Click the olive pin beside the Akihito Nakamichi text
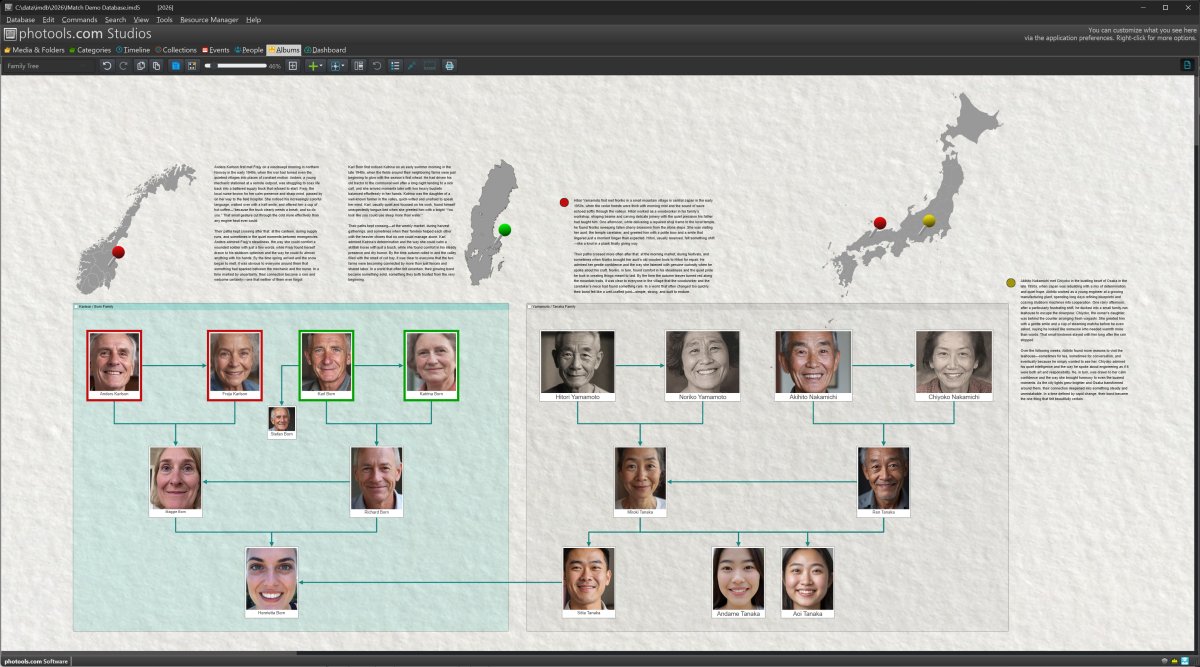Viewport: 1200px width, 667px height. [x=1010, y=284]
